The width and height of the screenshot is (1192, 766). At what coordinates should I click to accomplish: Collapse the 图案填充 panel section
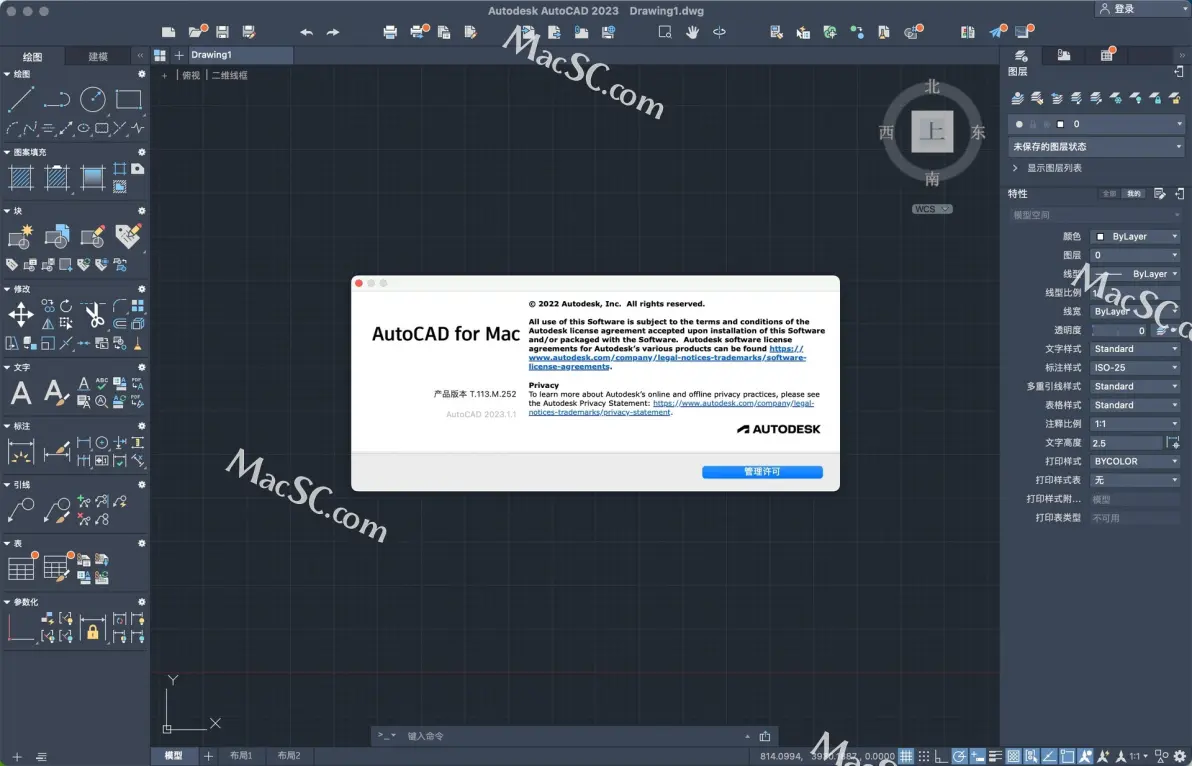pyautogui.click(x=7, y=152)
